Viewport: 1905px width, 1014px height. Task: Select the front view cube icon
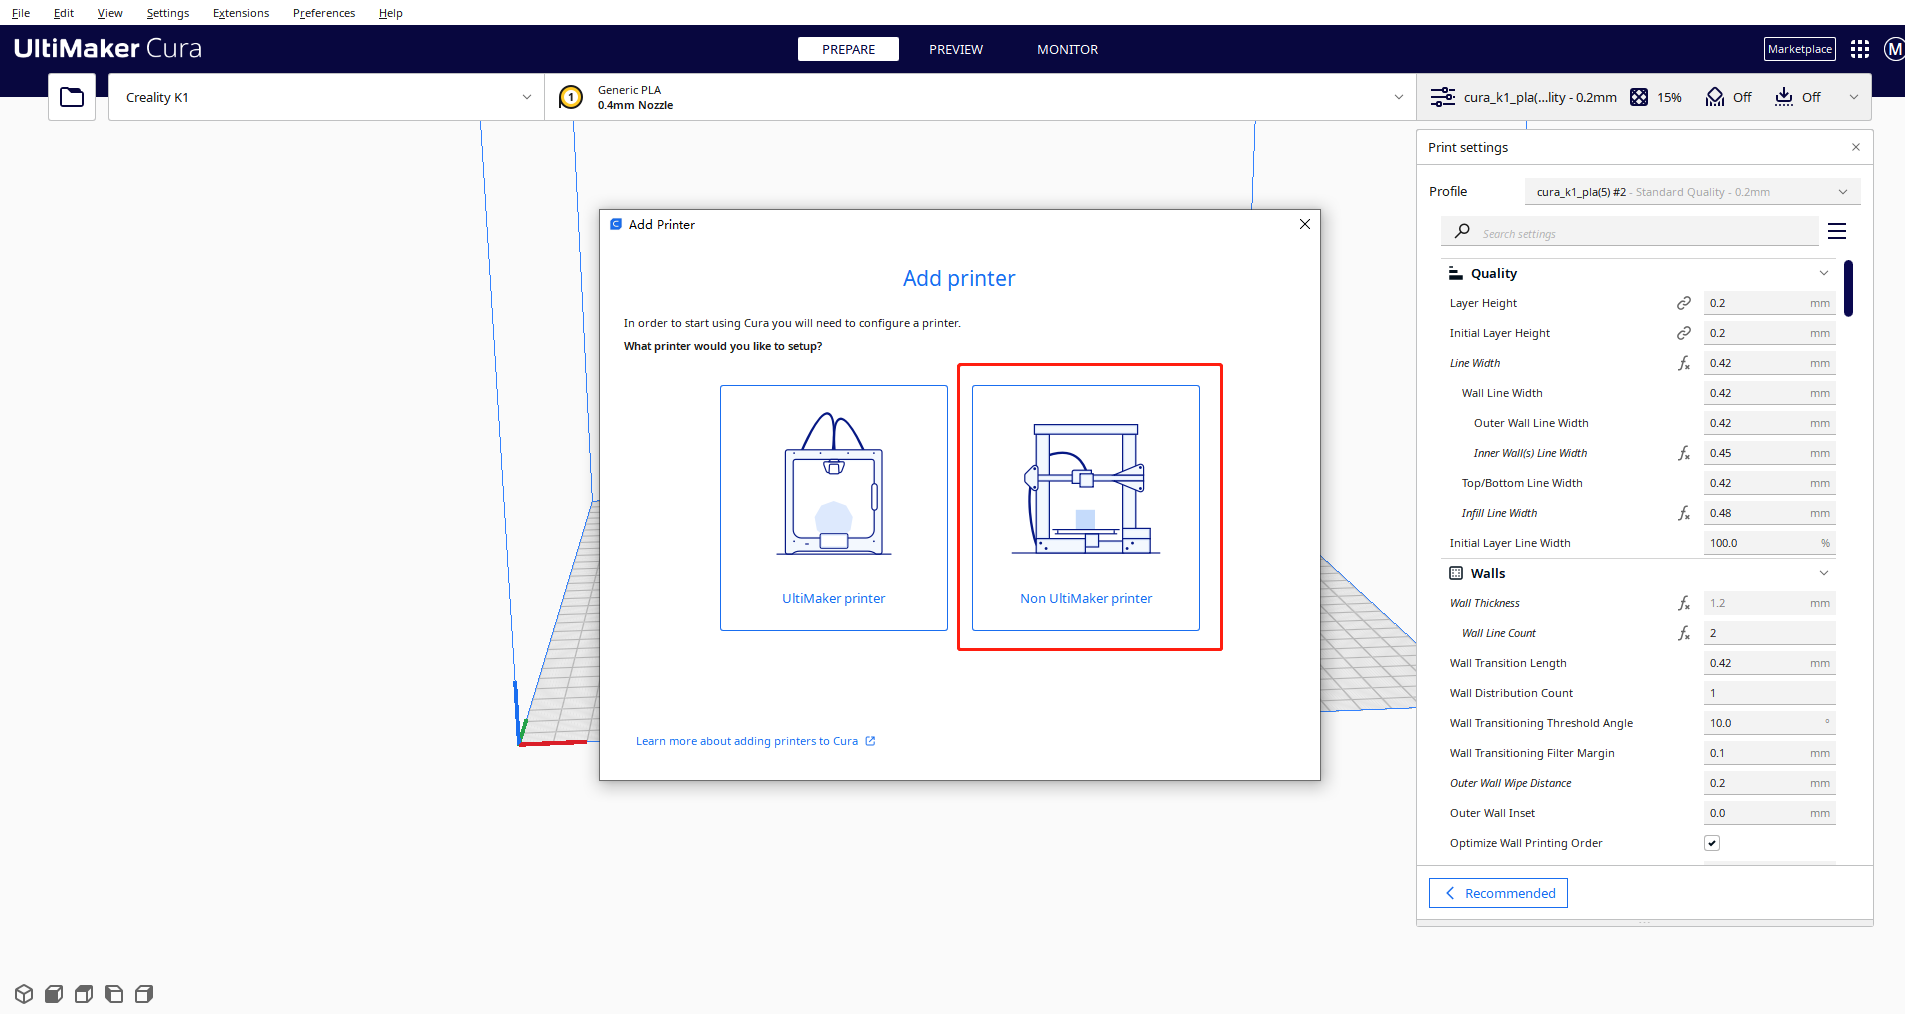click(x=54, y=994)
